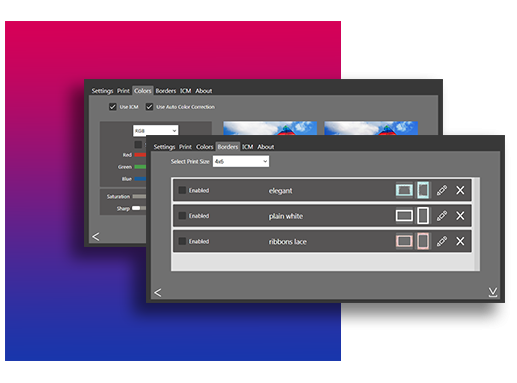Toggle Use Auto Color Correction checkbox

149,107
